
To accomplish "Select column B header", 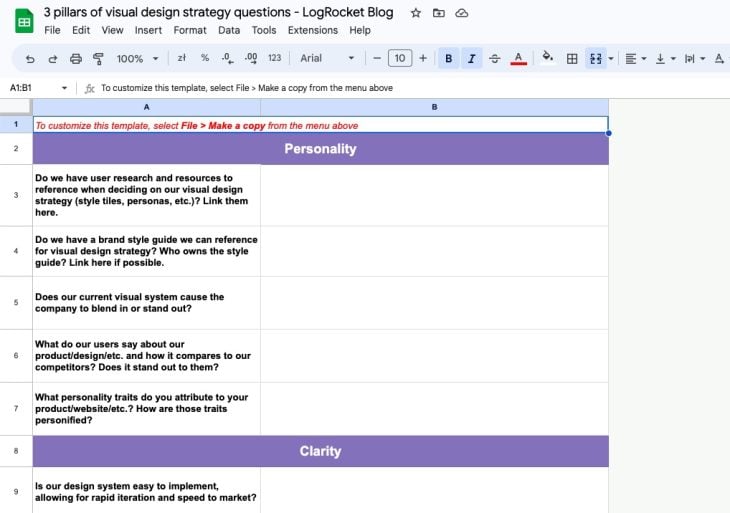I will pos(434,107).
